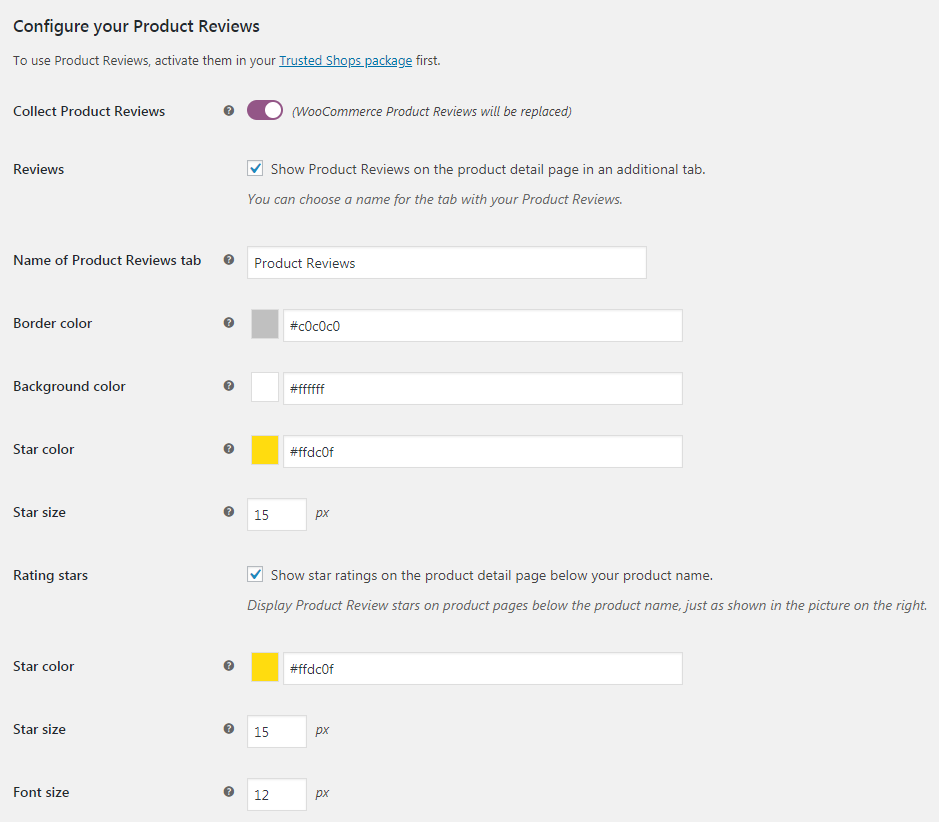Image resolution: width=939 pixels, height=822 pixels.
Task: Open the Background color white swatch picker
Action: (x=265, y=387)
